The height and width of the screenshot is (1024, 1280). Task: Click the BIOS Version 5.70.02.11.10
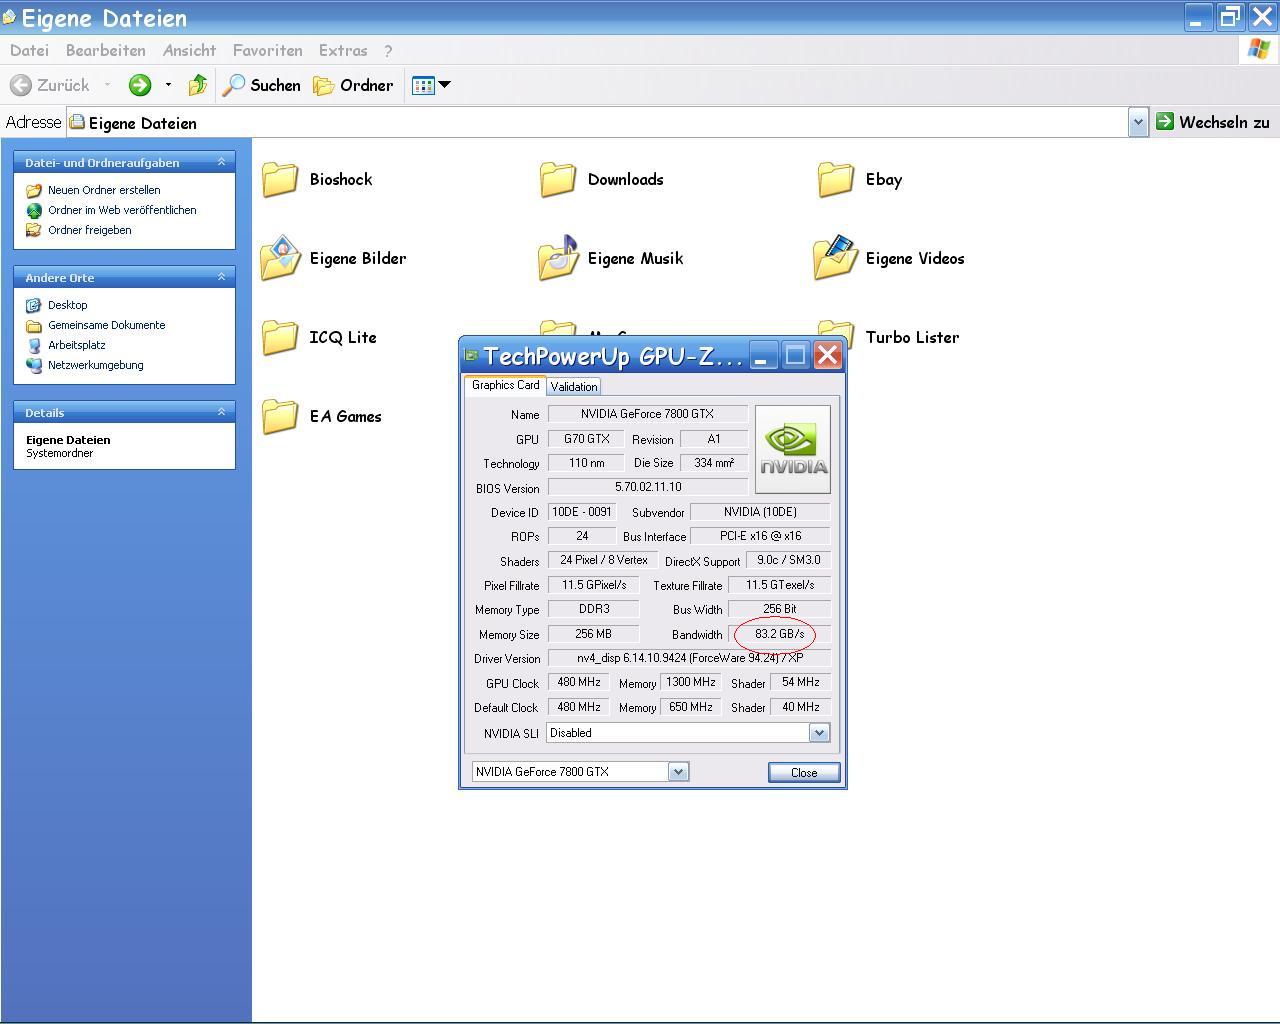coord(647,487)
